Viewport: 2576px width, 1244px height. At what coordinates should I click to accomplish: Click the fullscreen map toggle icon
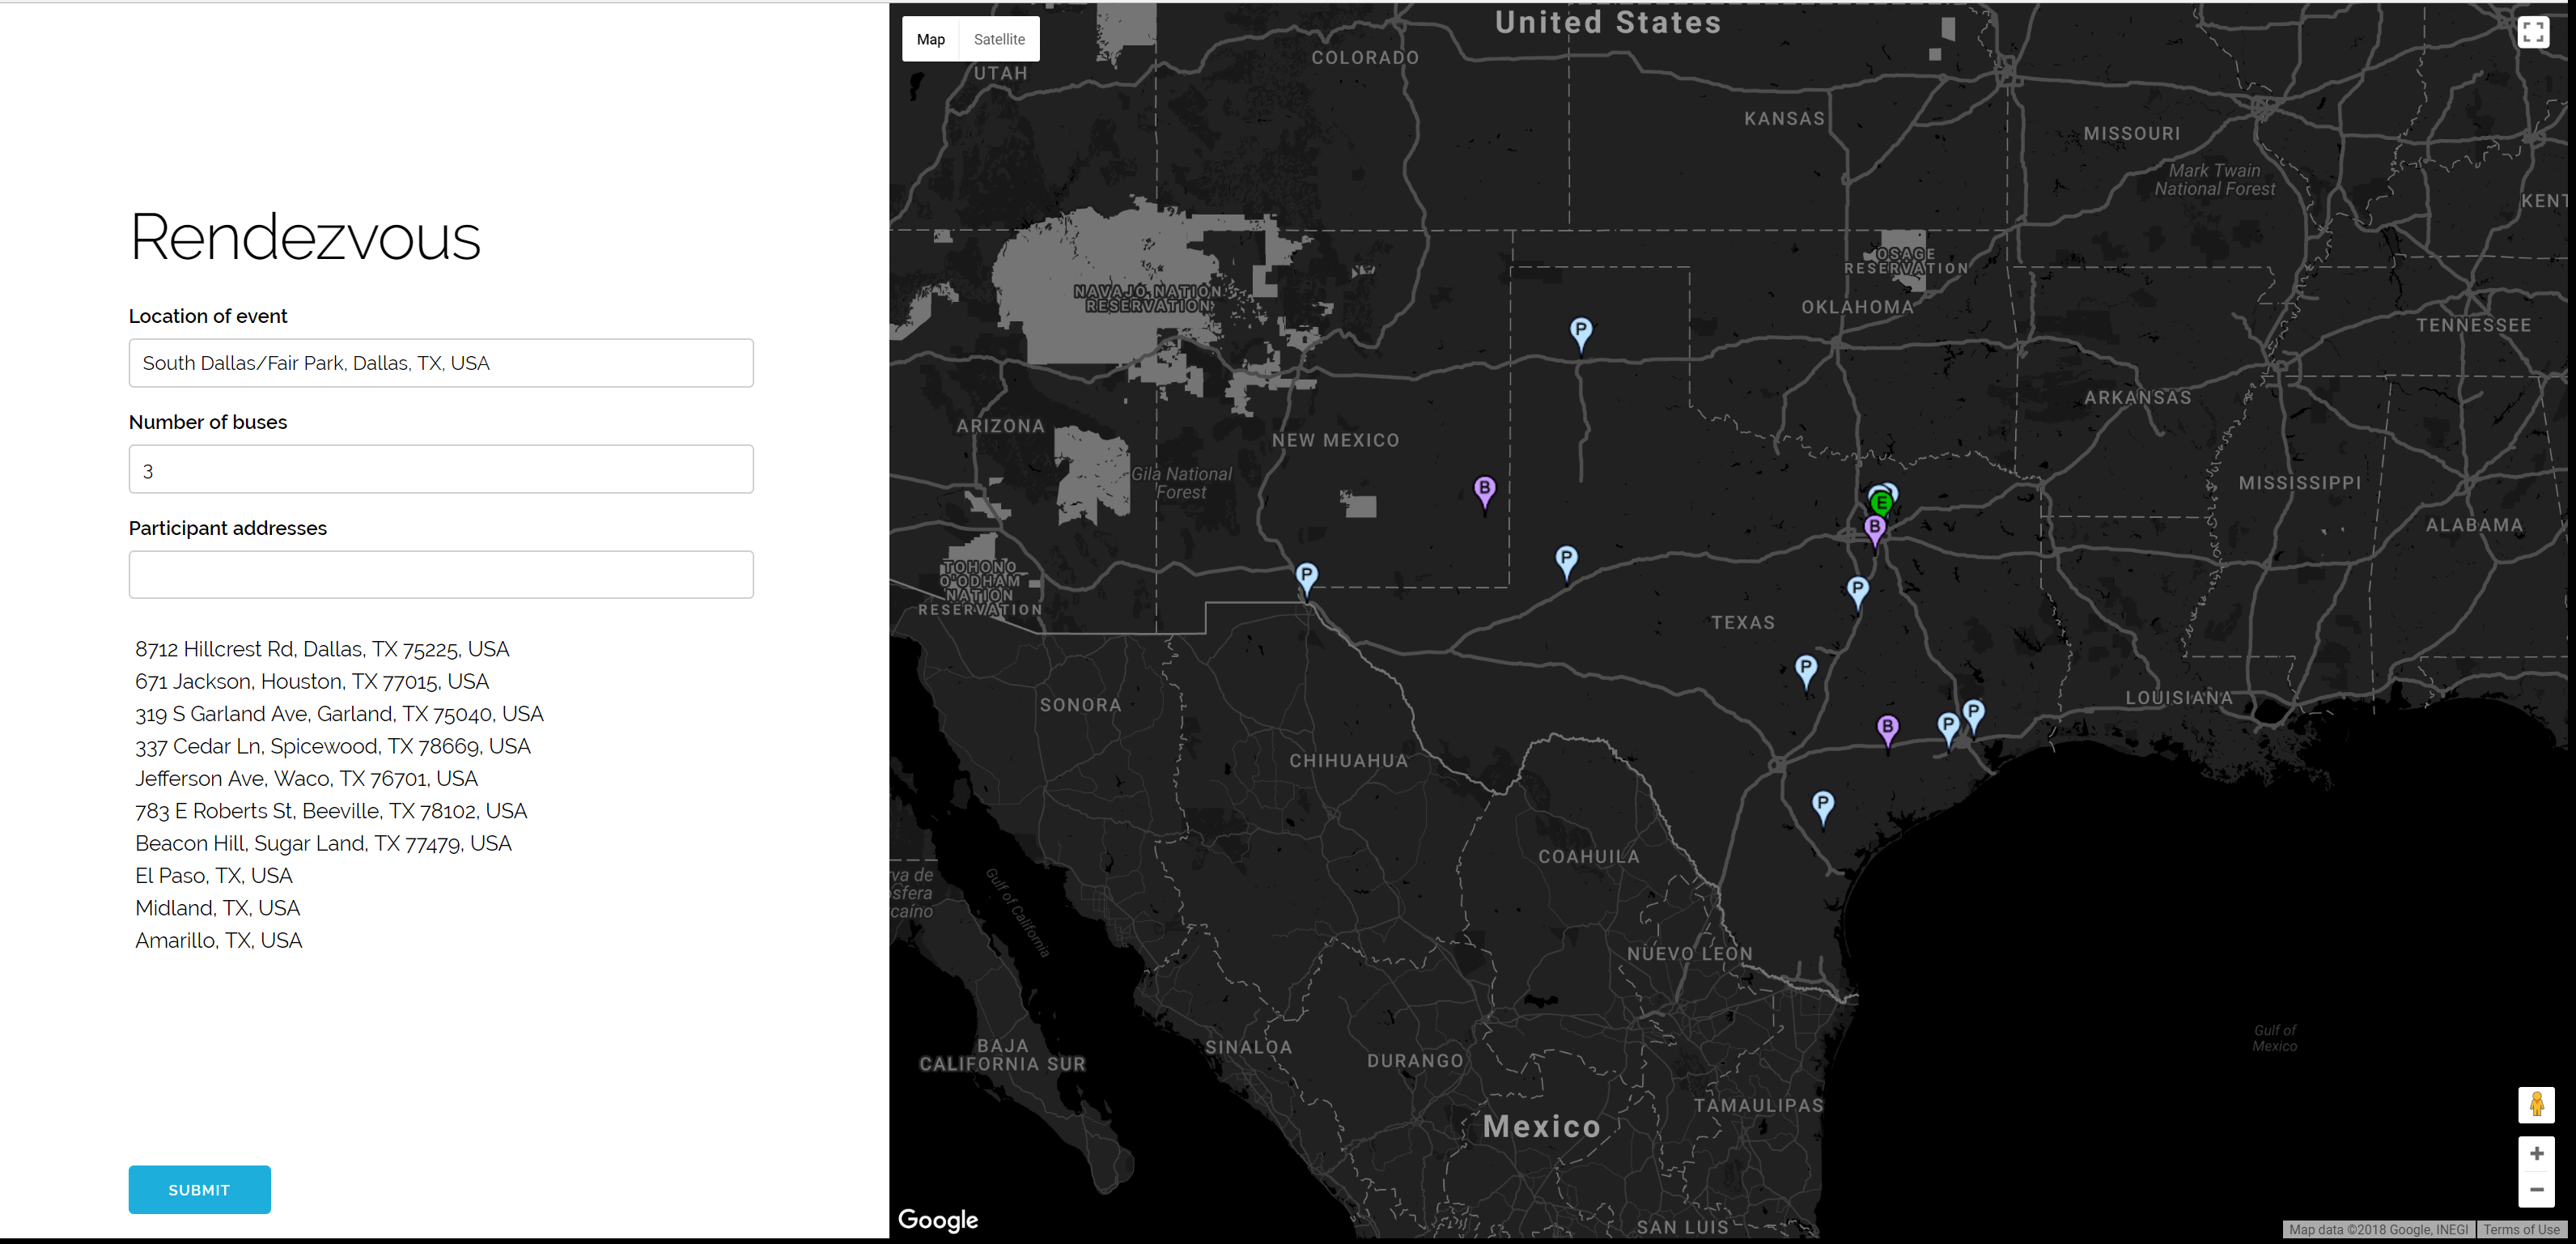tap(2532, 33)
